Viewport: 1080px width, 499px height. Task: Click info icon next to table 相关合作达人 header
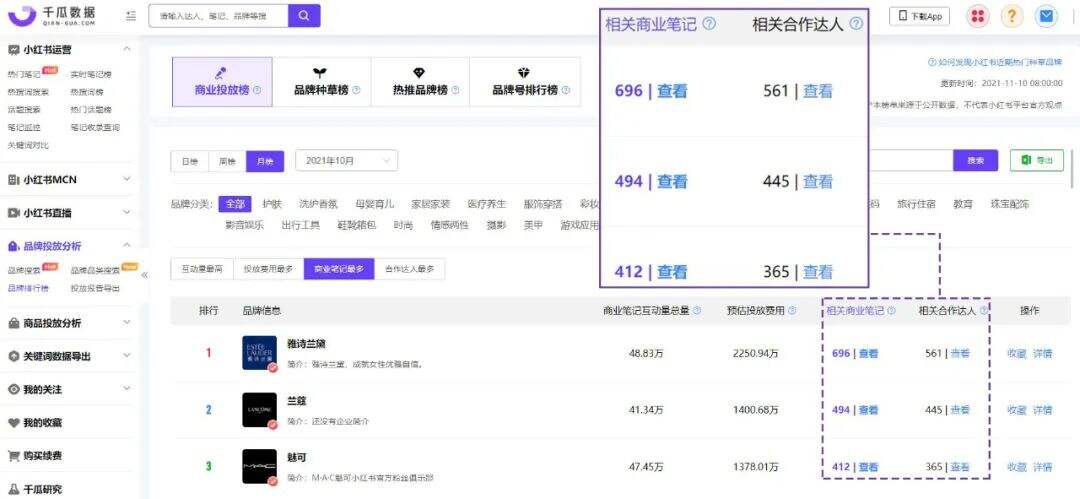tap(984, 311)
